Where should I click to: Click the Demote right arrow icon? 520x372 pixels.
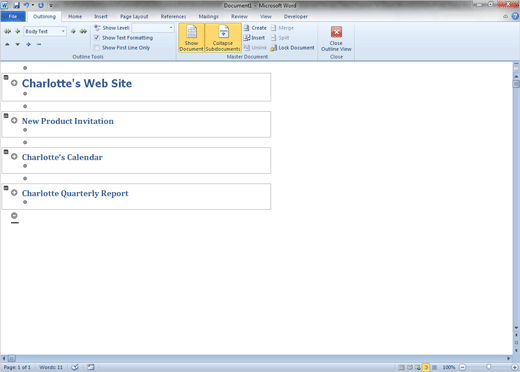click(73, 31)
